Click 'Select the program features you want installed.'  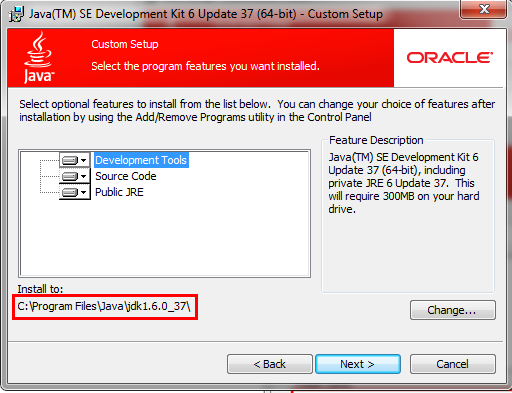point(205,66)
